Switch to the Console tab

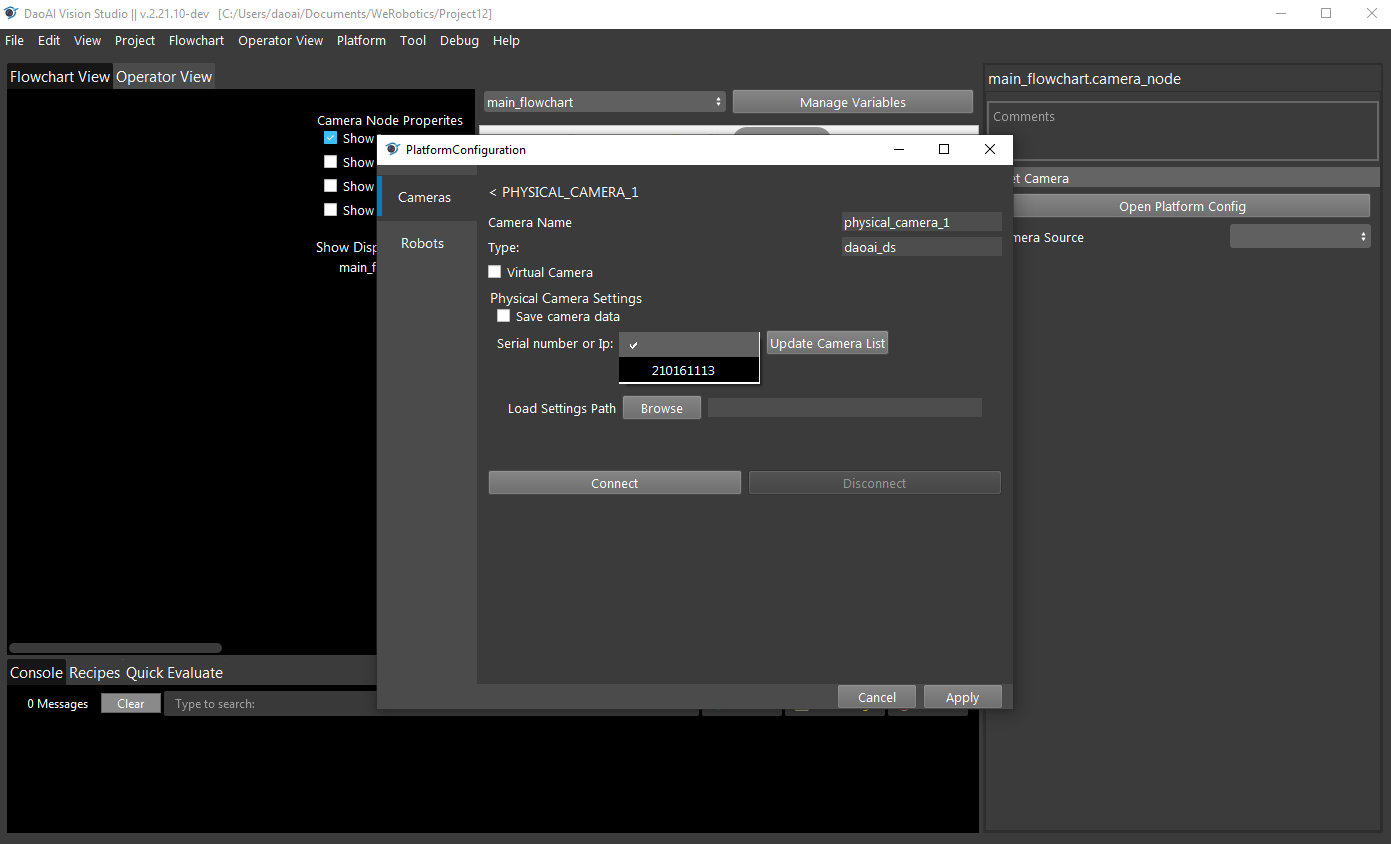36,672
